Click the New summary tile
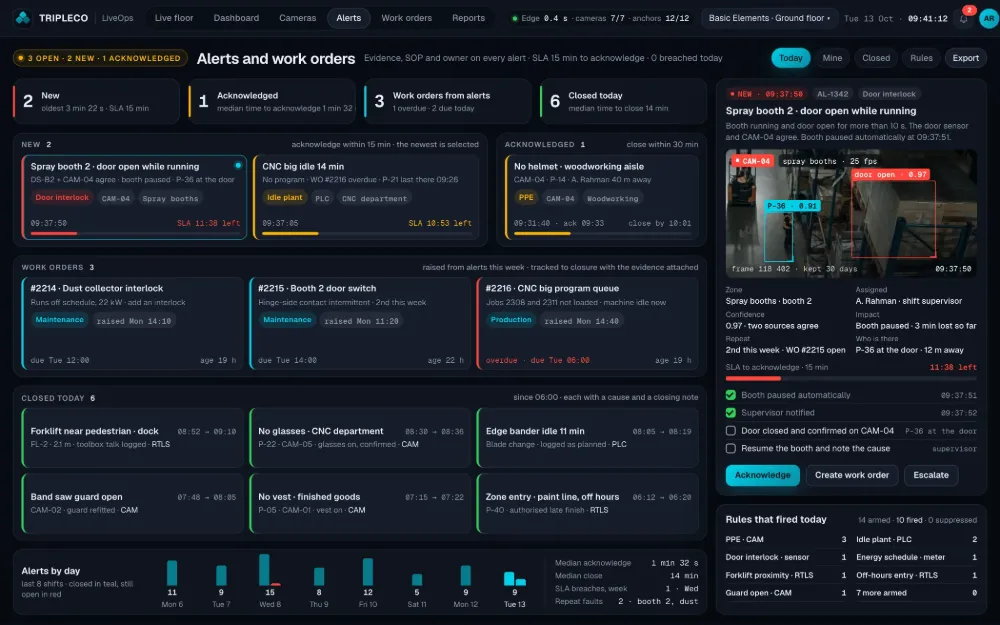The image size is (1000, 625). (x=96, y=101)
